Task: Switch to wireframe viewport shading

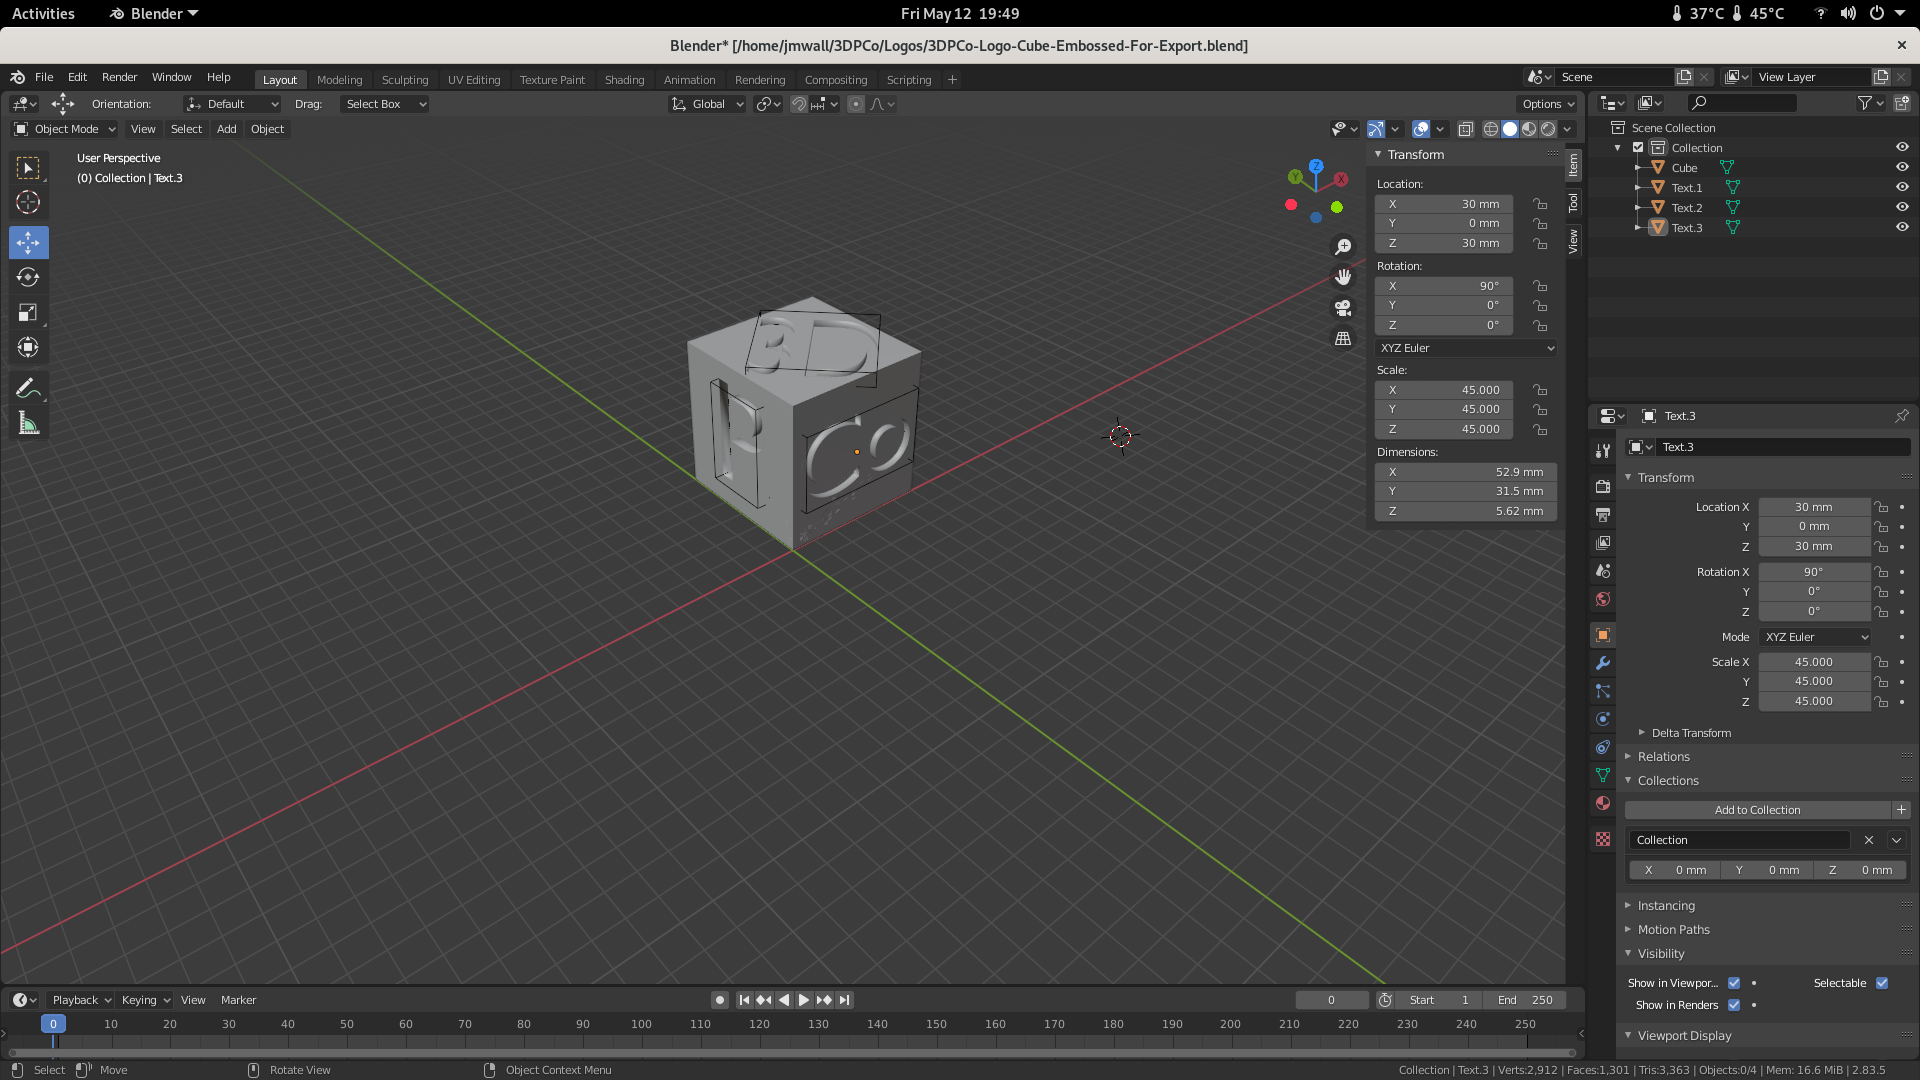Action: point(1491,129)
